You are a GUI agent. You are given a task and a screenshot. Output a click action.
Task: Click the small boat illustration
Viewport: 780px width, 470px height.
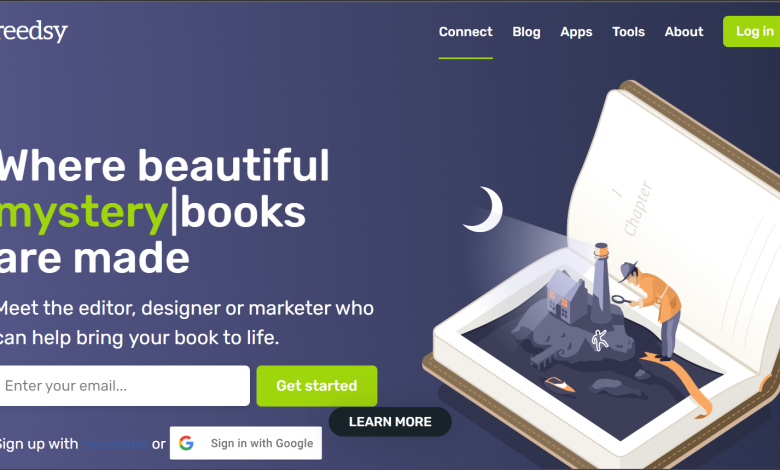pos(560,384)
